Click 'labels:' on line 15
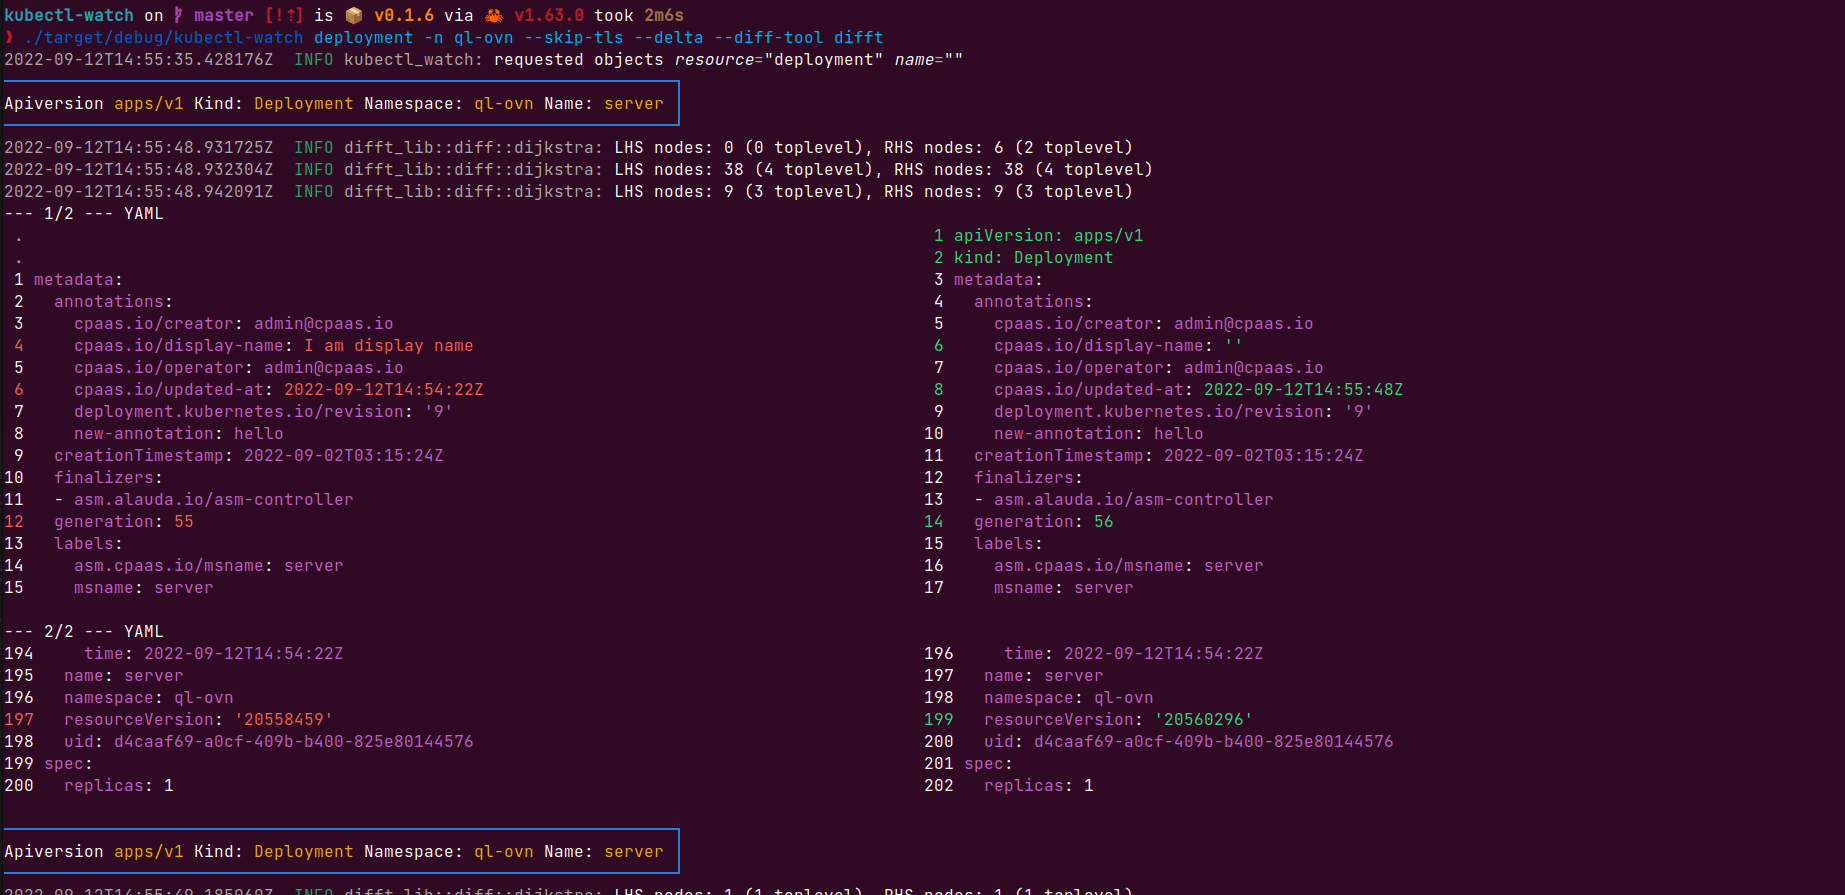 pyautogui.click(x=1009, y=543)
